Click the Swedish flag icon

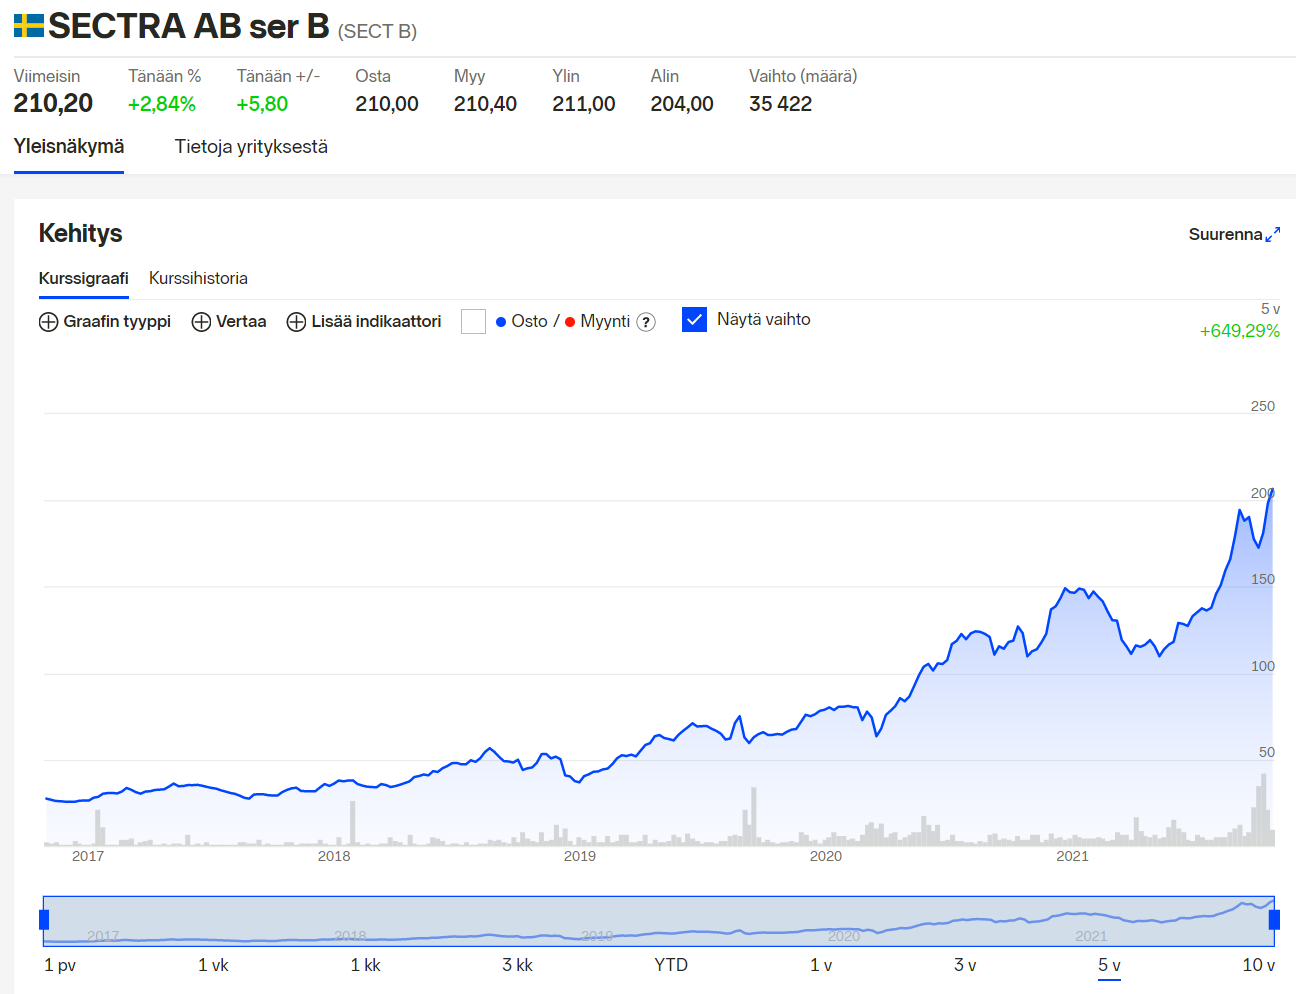(x=28, y=26)
